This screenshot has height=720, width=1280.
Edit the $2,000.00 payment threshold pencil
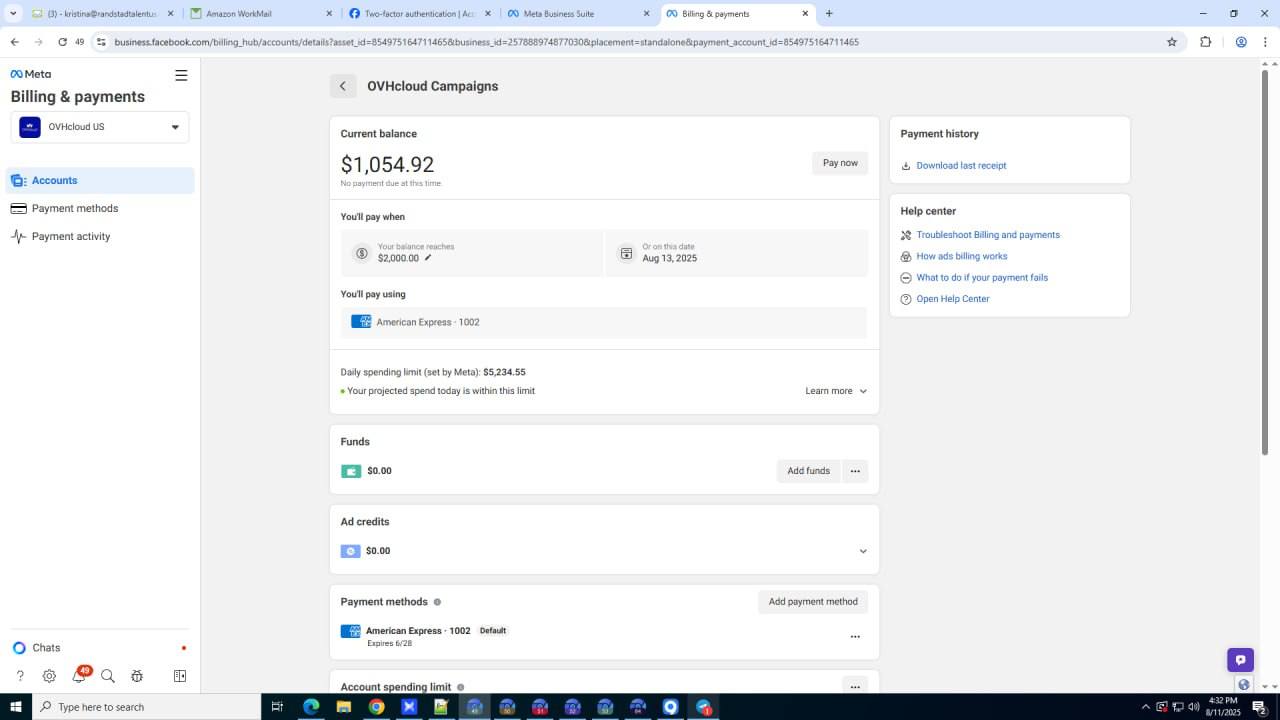click(x=428, y=258)
